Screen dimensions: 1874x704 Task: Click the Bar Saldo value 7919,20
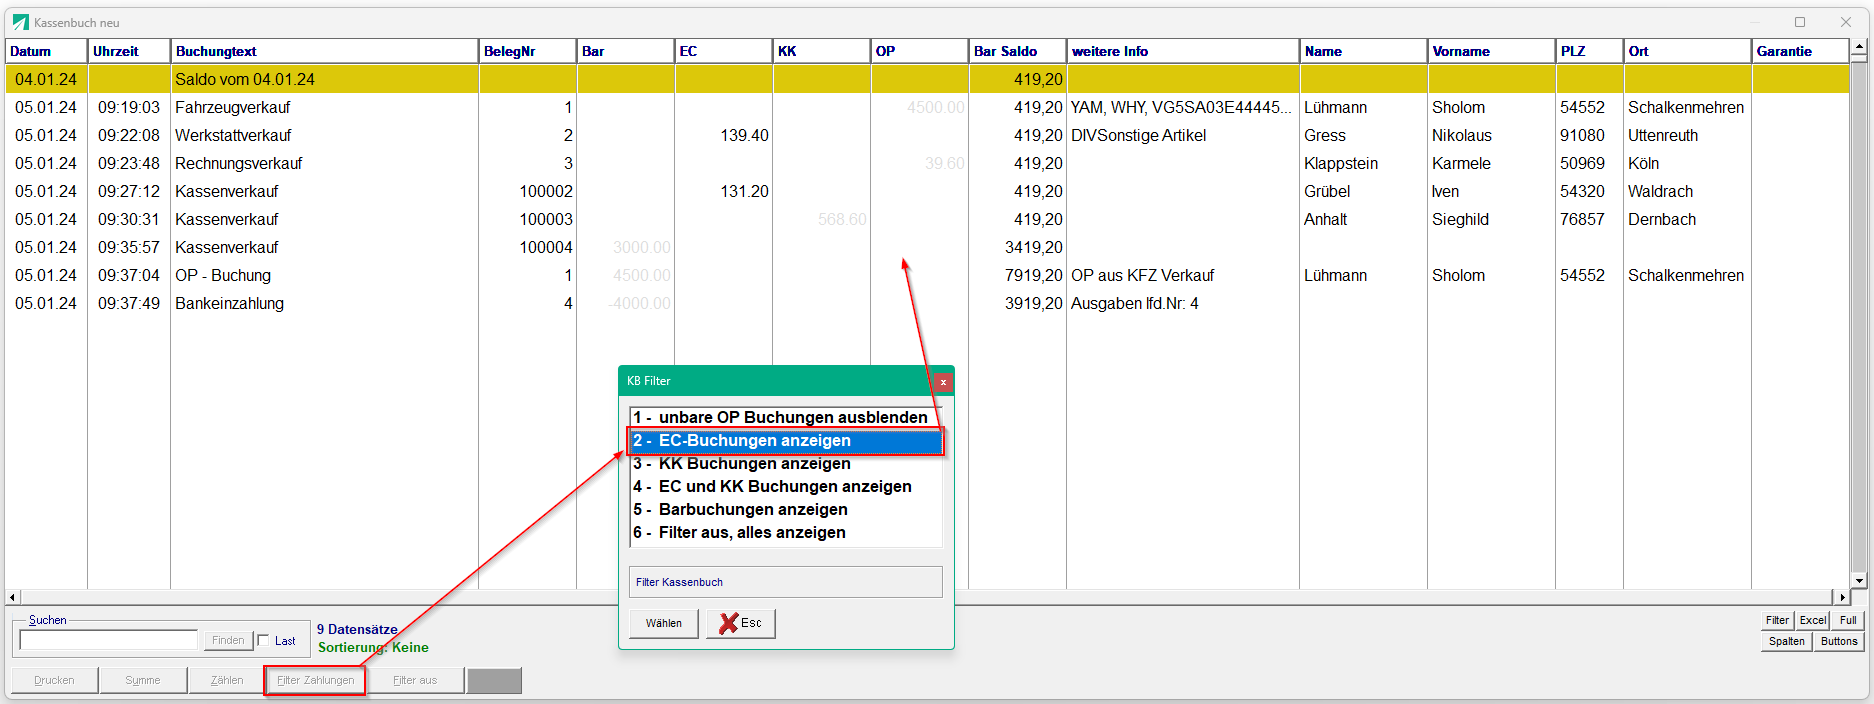[x=1033, y=275]
